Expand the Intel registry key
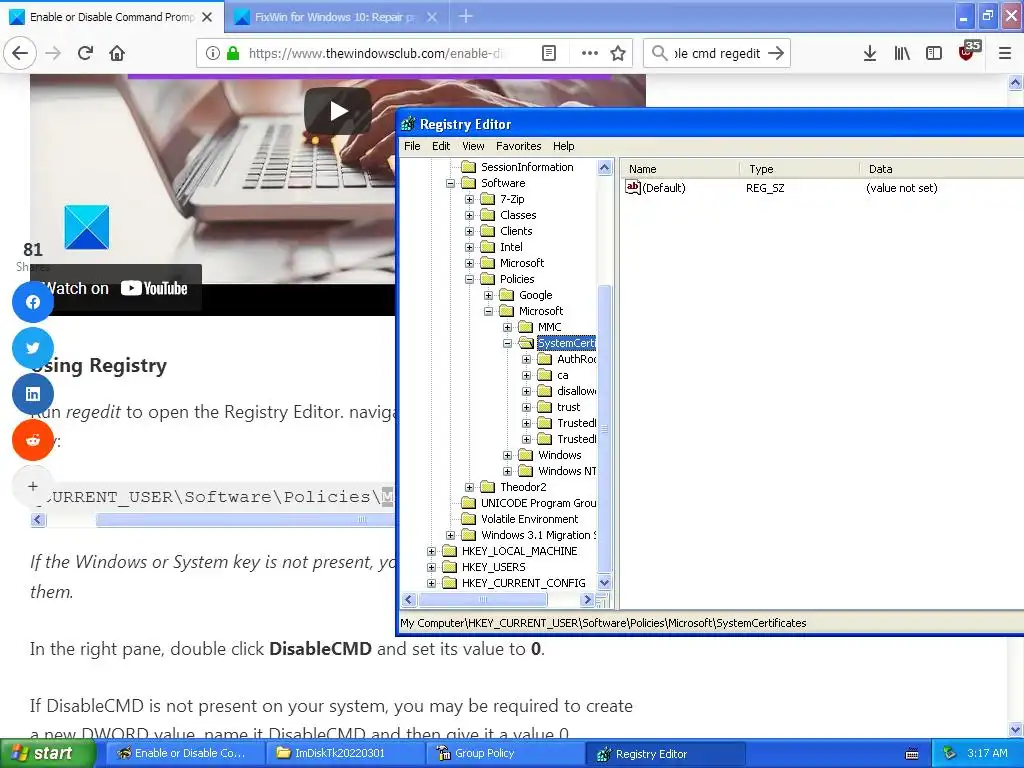This screenshot has width=1024, height=768. click(x=470, y=248)
